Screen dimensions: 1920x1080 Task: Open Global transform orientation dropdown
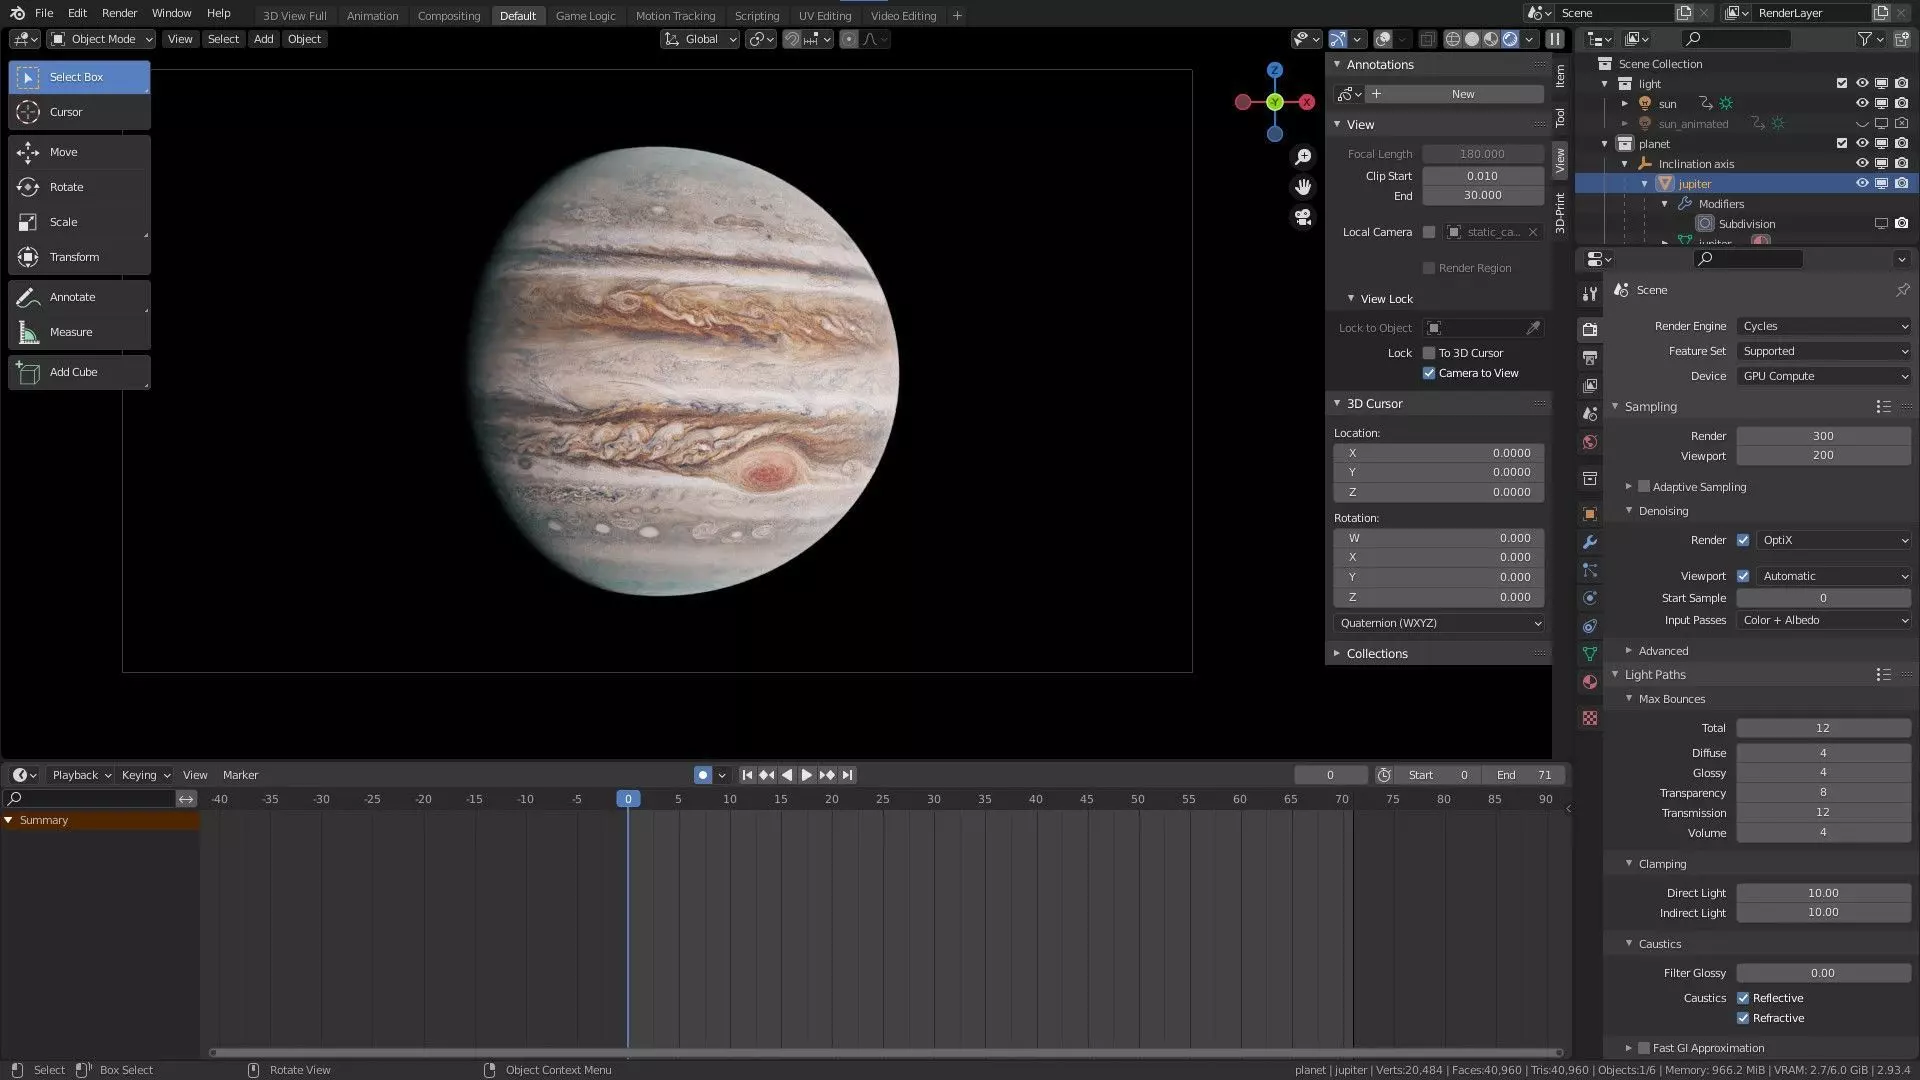700,39
